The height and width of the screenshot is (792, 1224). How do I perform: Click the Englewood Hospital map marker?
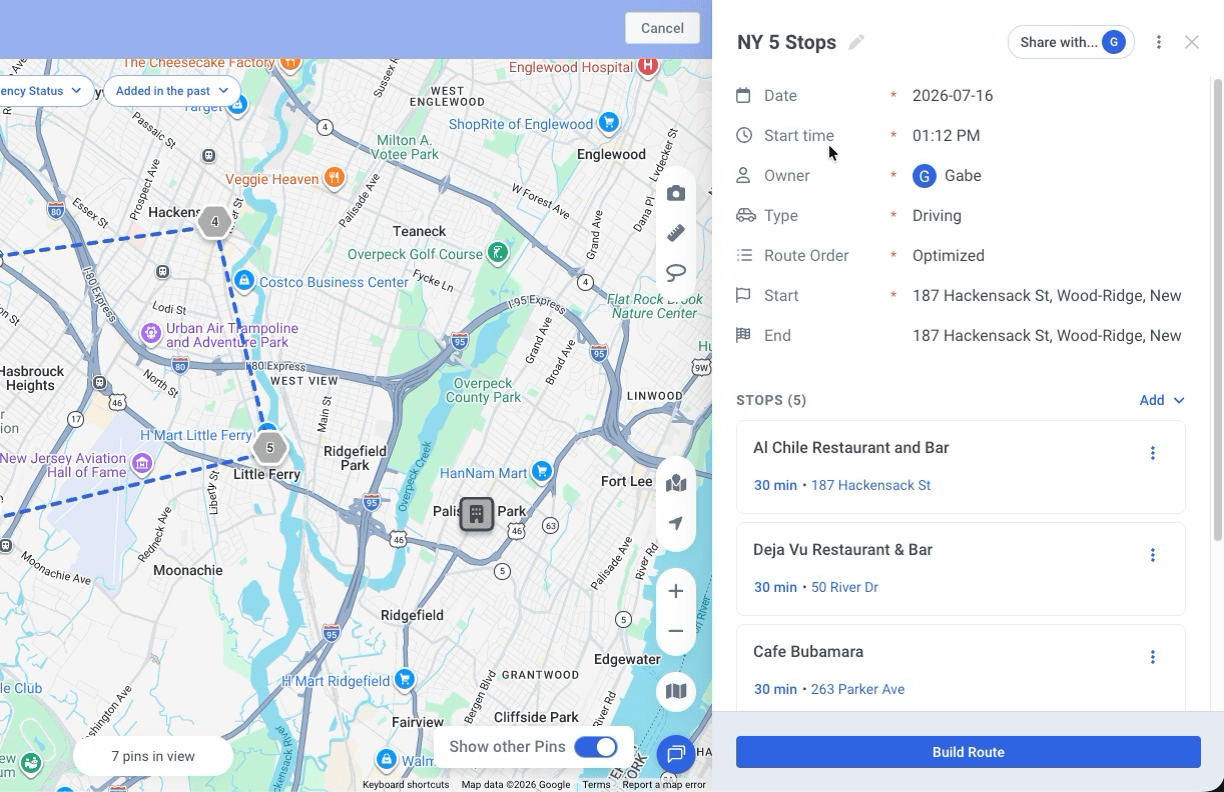648,66
